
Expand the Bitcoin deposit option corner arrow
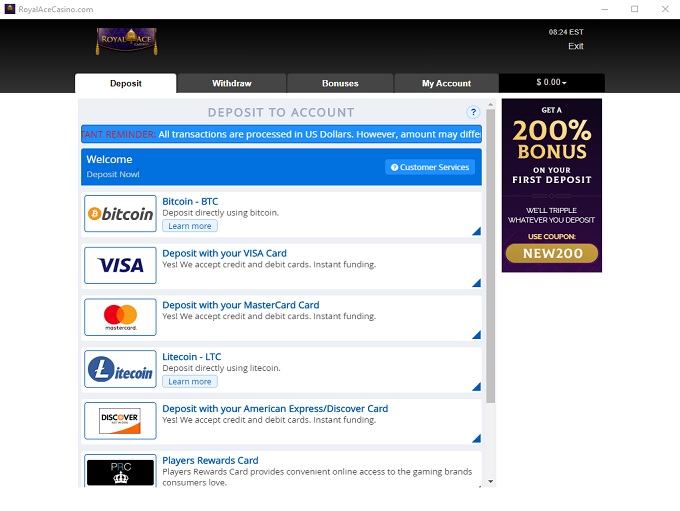tap(476, 231)
